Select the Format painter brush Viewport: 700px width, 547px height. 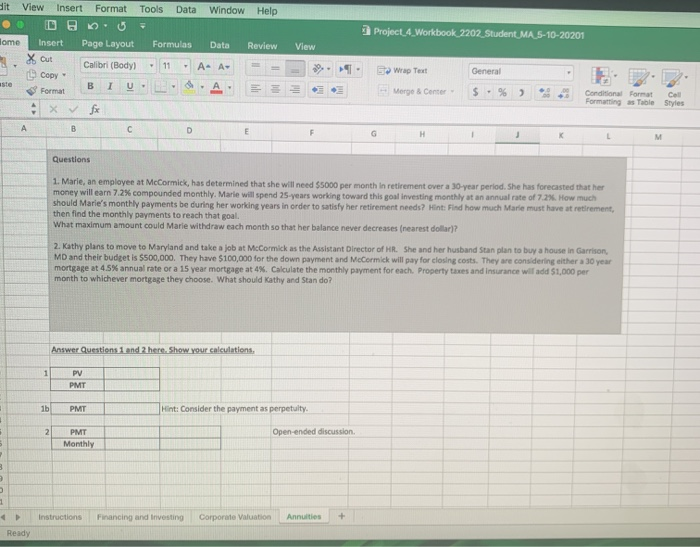click(x=31, y=91)
